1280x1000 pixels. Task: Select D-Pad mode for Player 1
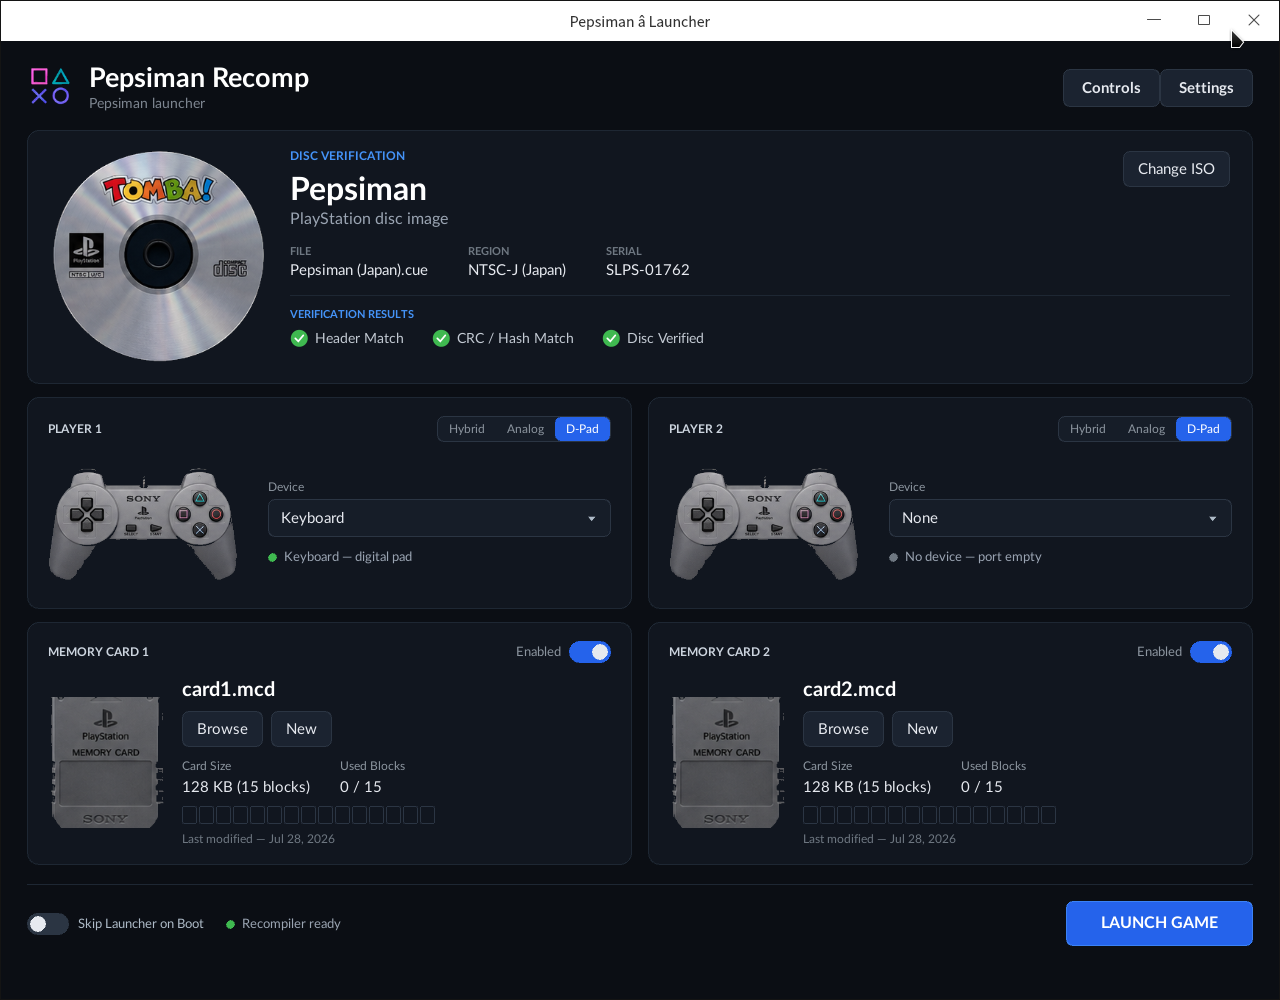click(582, 429)
